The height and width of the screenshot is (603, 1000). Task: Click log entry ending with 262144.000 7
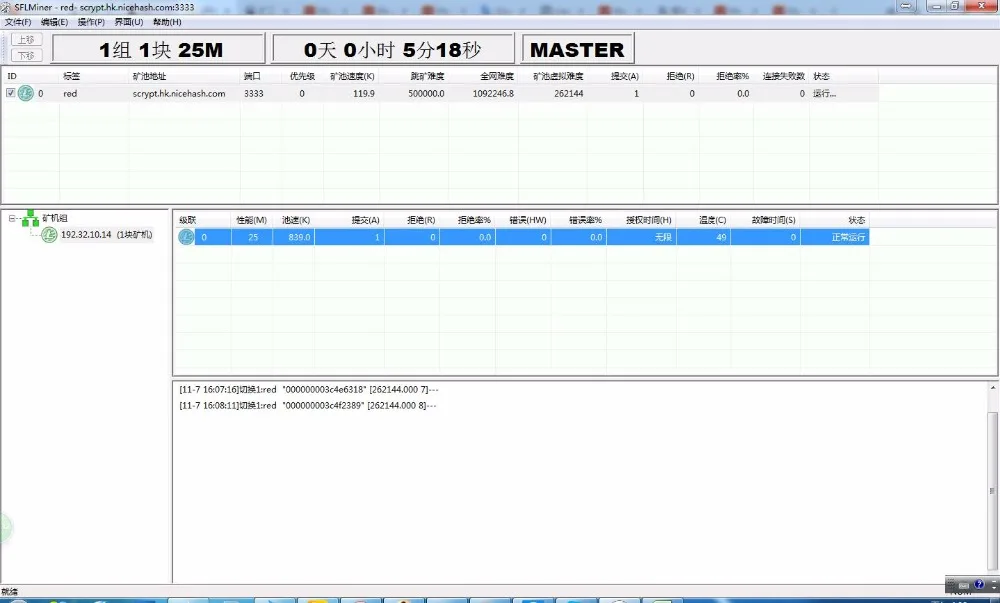coord(309,389)
